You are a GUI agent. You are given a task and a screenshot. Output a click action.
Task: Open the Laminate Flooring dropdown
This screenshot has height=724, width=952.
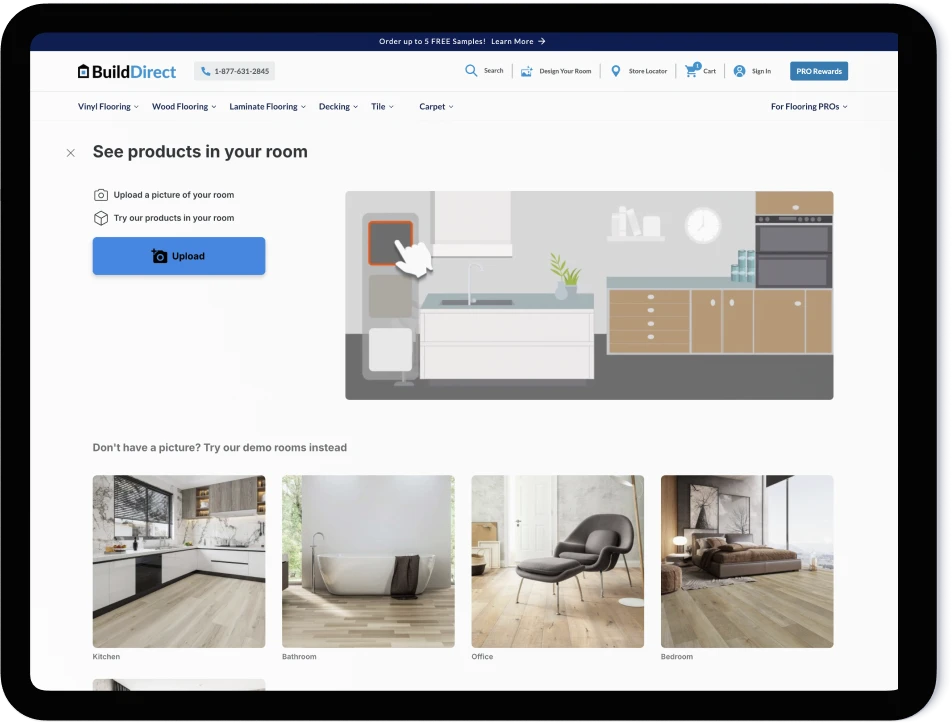pos(267,107)
